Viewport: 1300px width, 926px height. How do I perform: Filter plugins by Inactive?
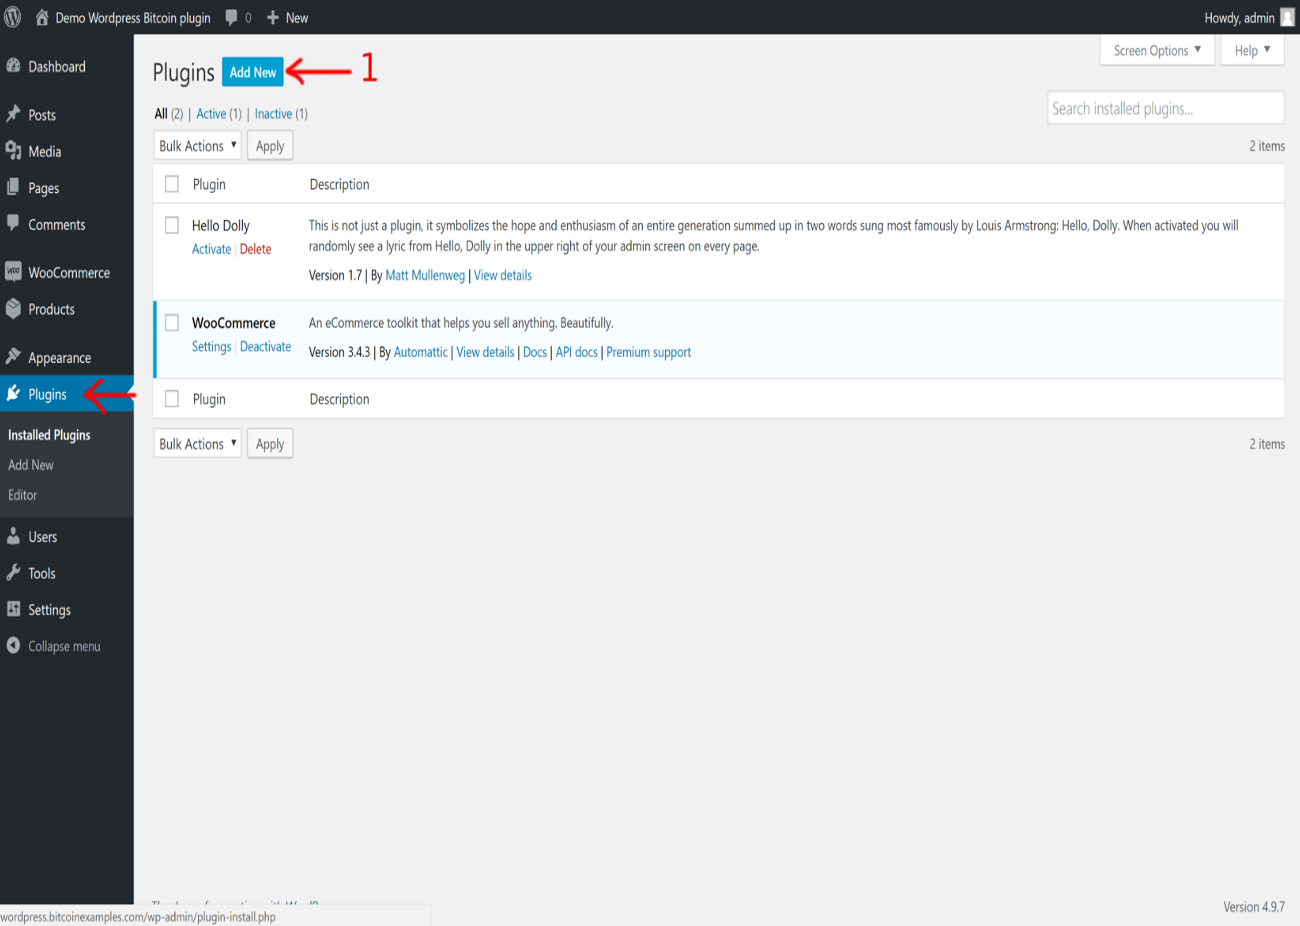coord(273,114)
